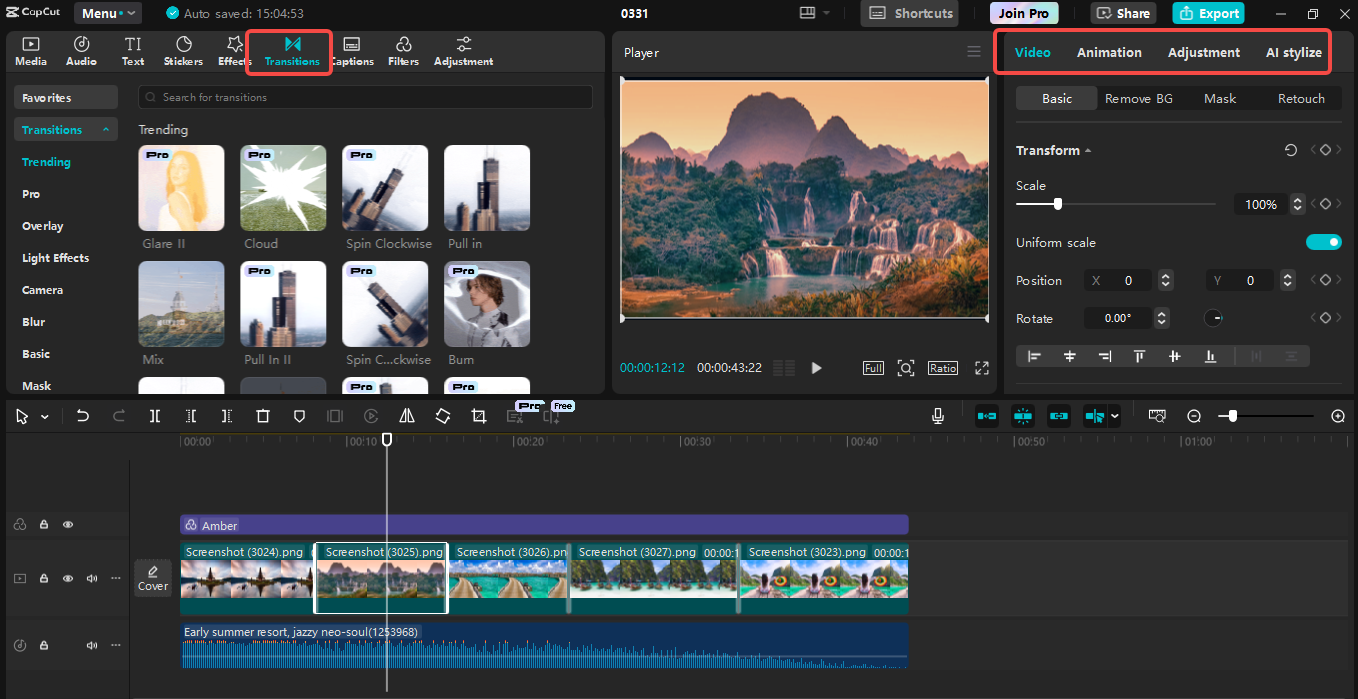Mute the audio track with the speaker icon
Screen dimensions: 1358x699
point(91,645)
